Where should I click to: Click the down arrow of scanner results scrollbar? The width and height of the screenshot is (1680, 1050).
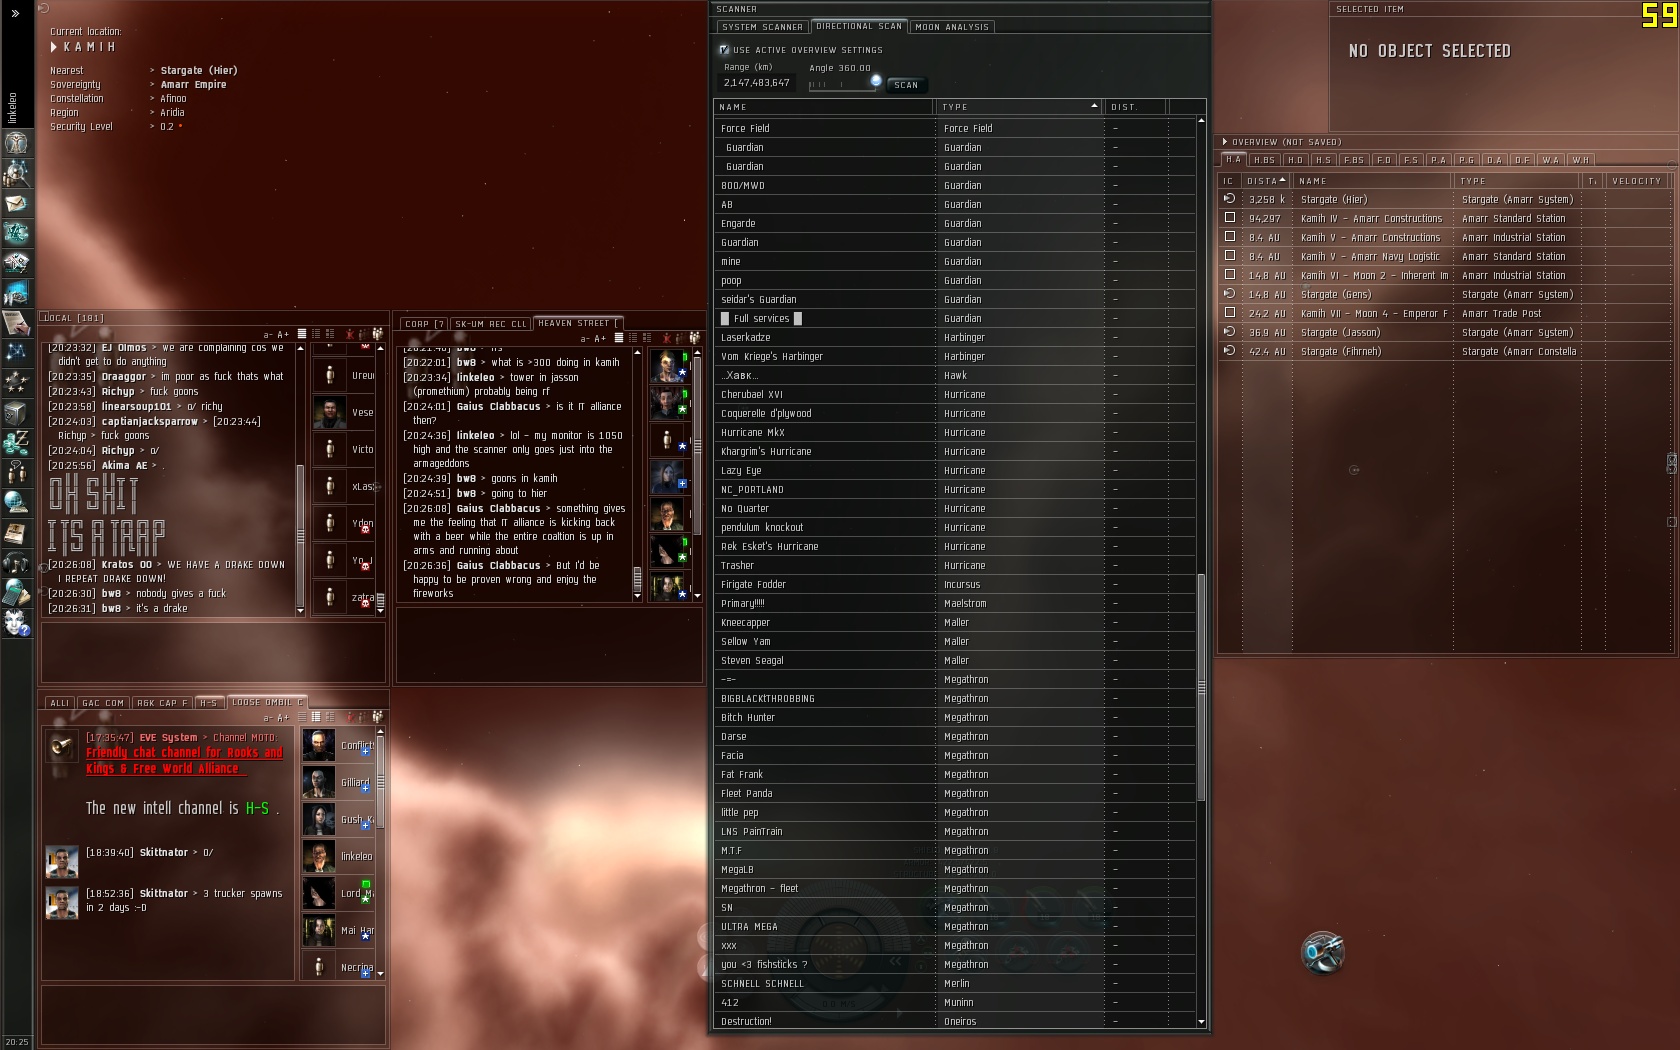click(1201, 1022)
